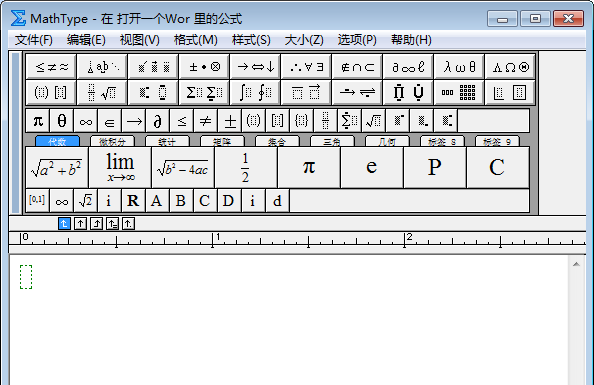This screenshot has width=594, height=385.
Task: Open the miscellaneous symbols palette (∂∞ℓ)
Action: [x=408, y=67]
